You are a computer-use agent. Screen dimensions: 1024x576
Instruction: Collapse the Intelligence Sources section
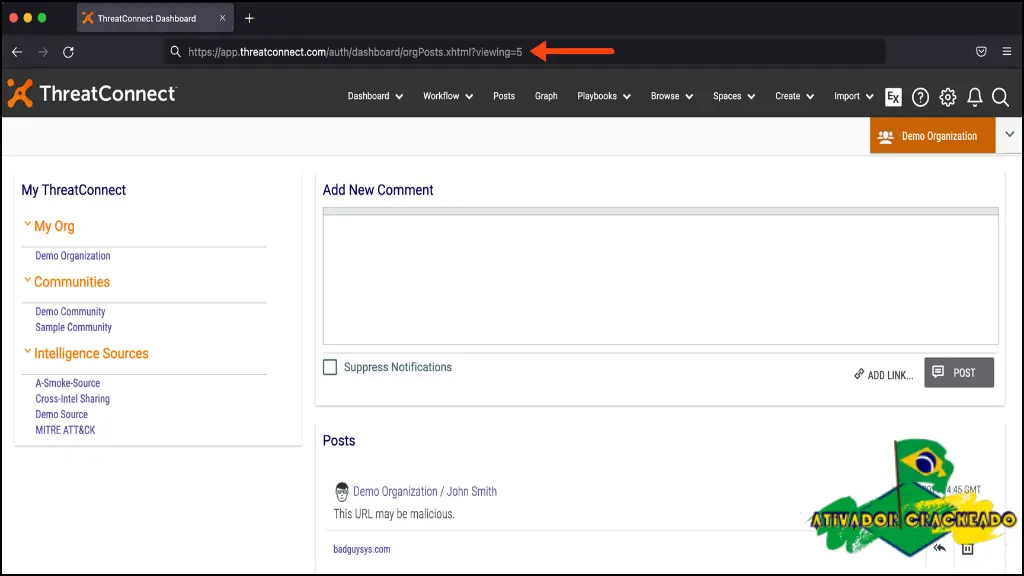[27, 351]
